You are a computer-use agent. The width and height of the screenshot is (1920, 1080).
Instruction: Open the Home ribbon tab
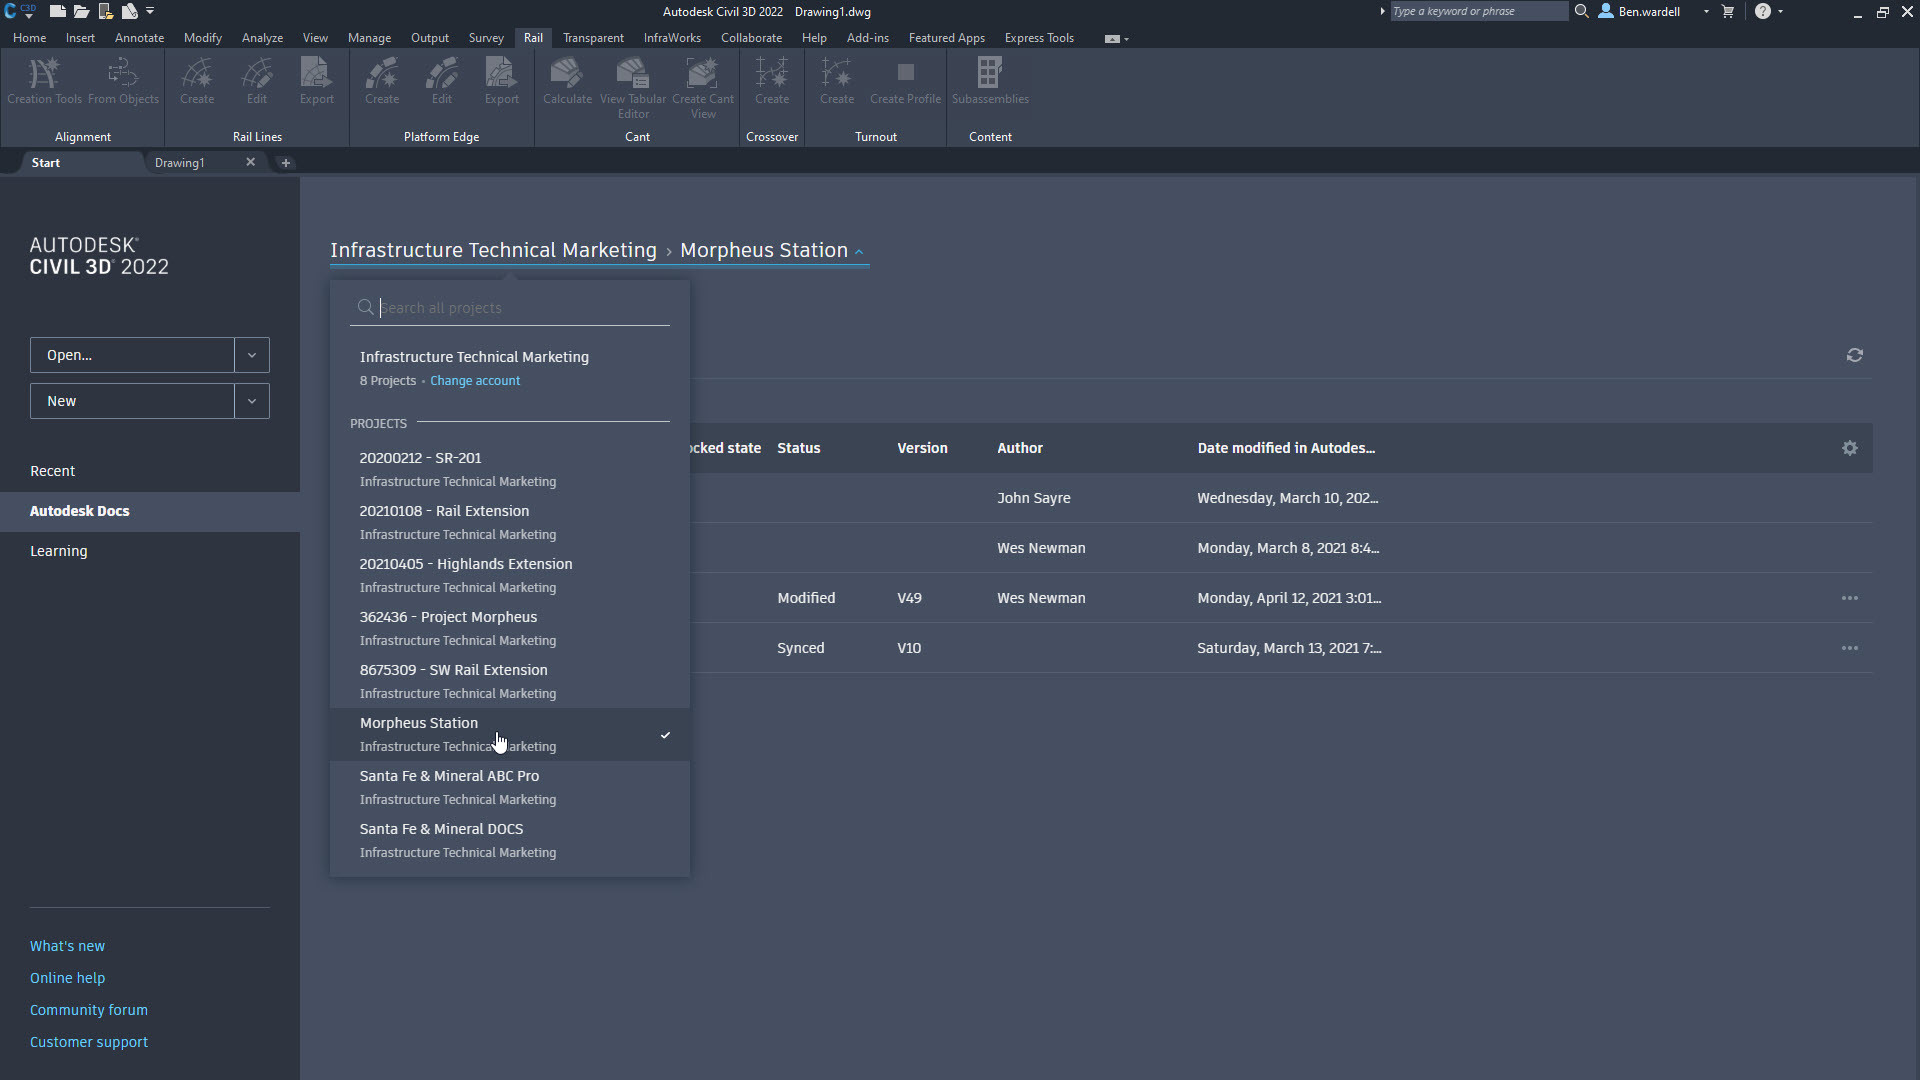click(x=29, y=38)
